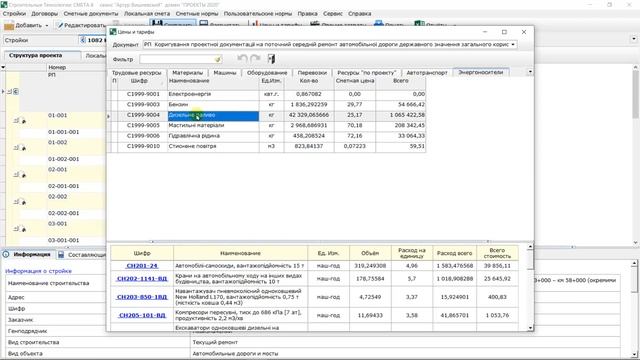Open the СН202-1141-ВД code link

pyautogui.click(x=142, y=279)
